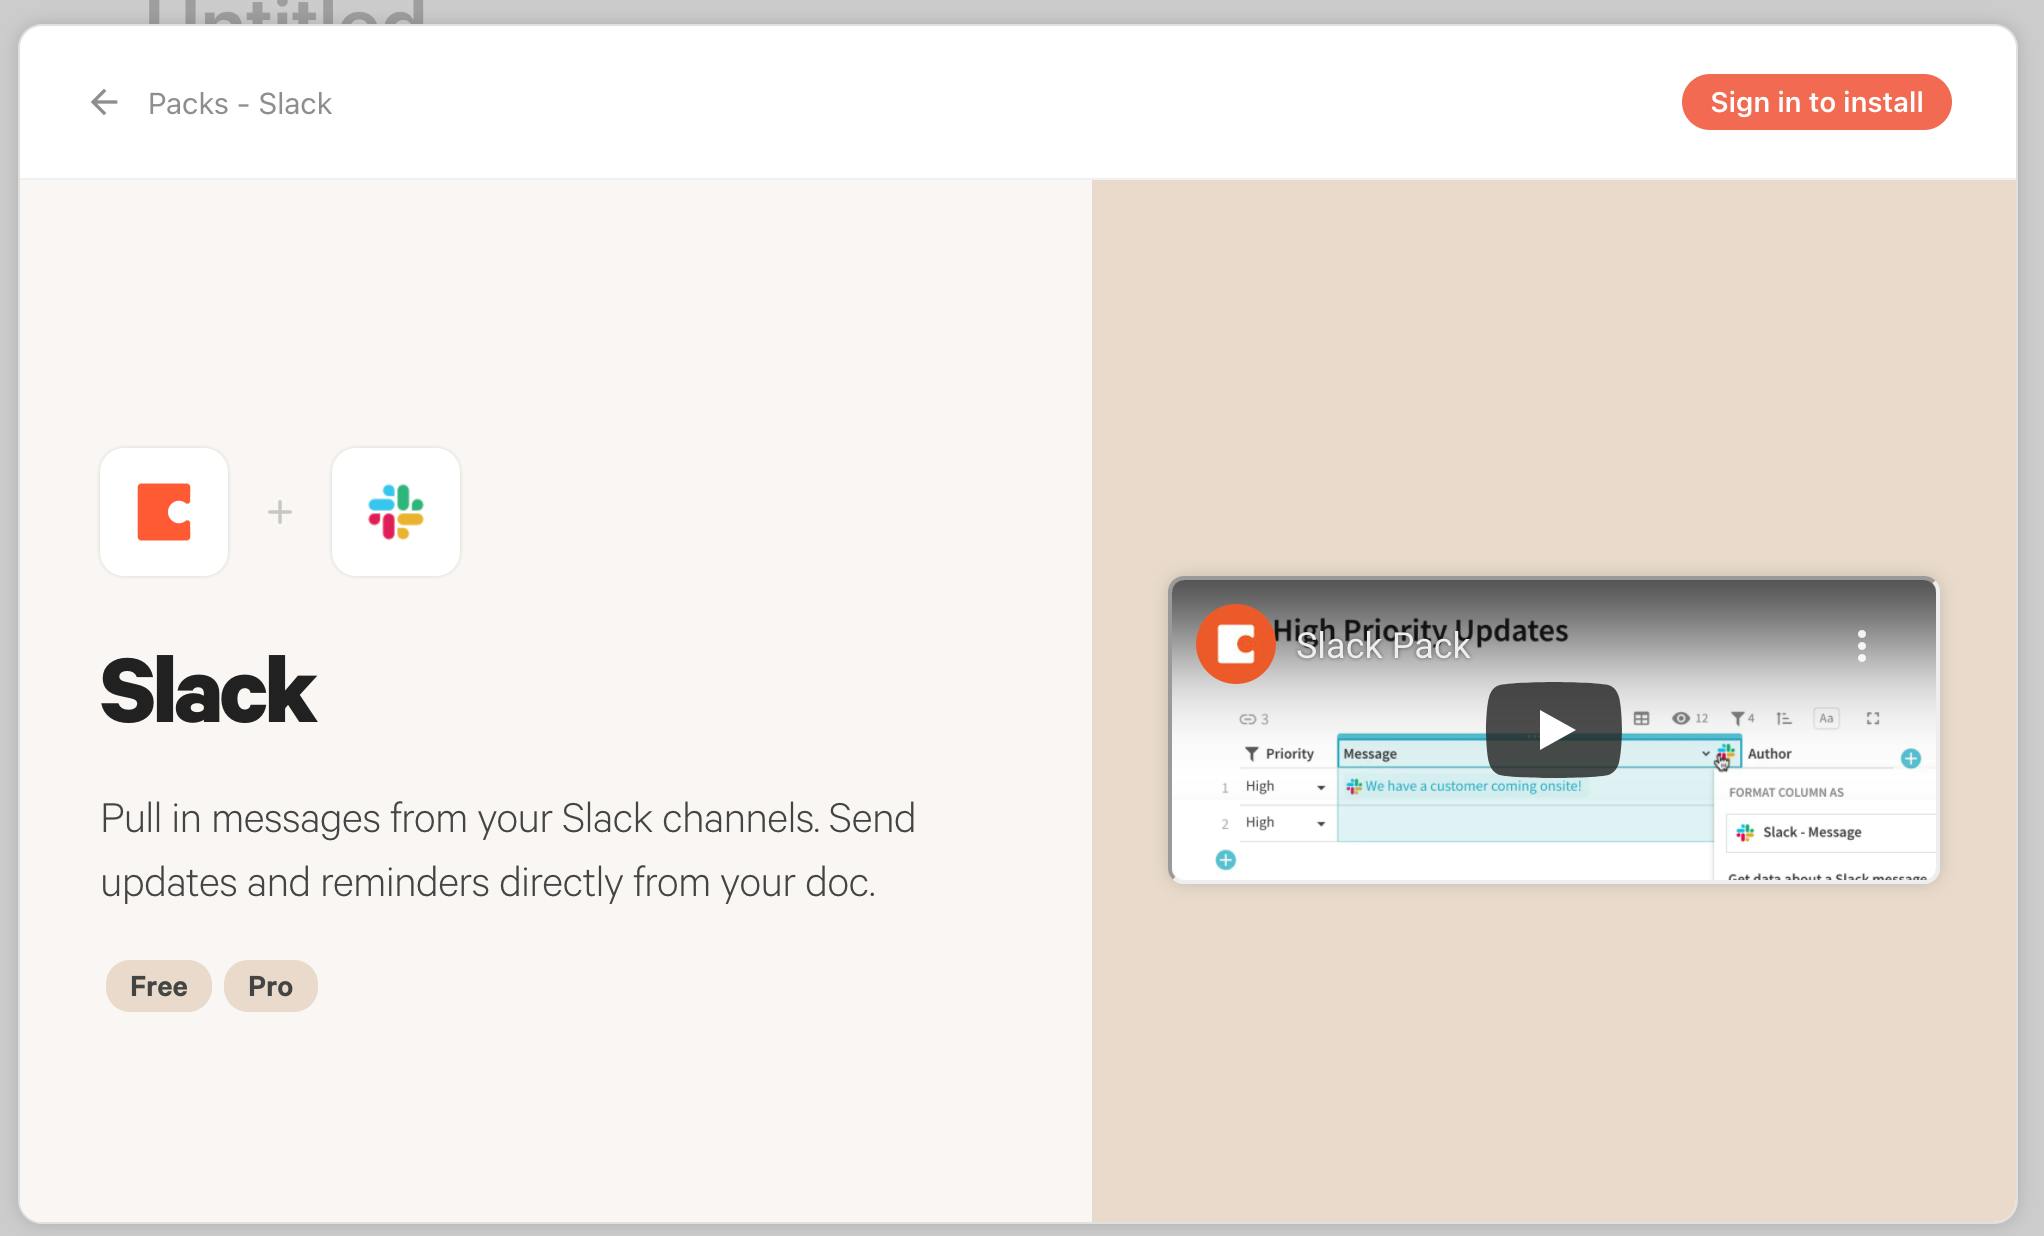Go back using the left arrow
The image size is (2044, 1236).
click(x=104, y=102)
